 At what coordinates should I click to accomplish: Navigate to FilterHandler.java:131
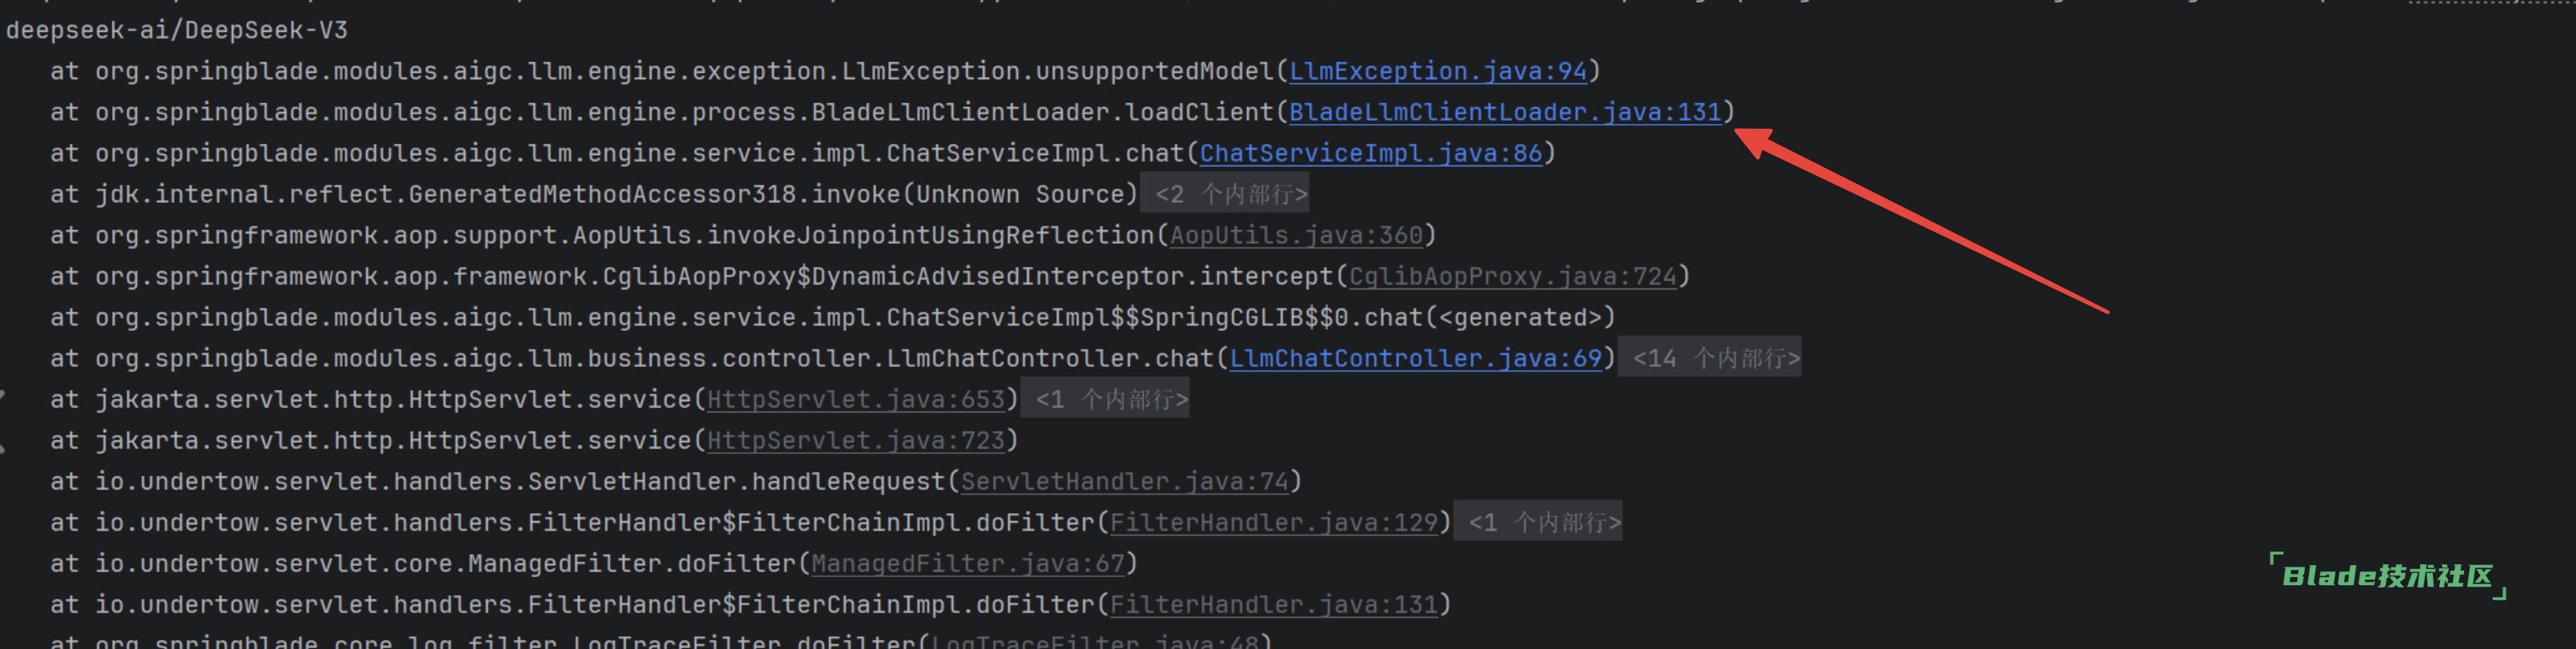point(1273,604)
